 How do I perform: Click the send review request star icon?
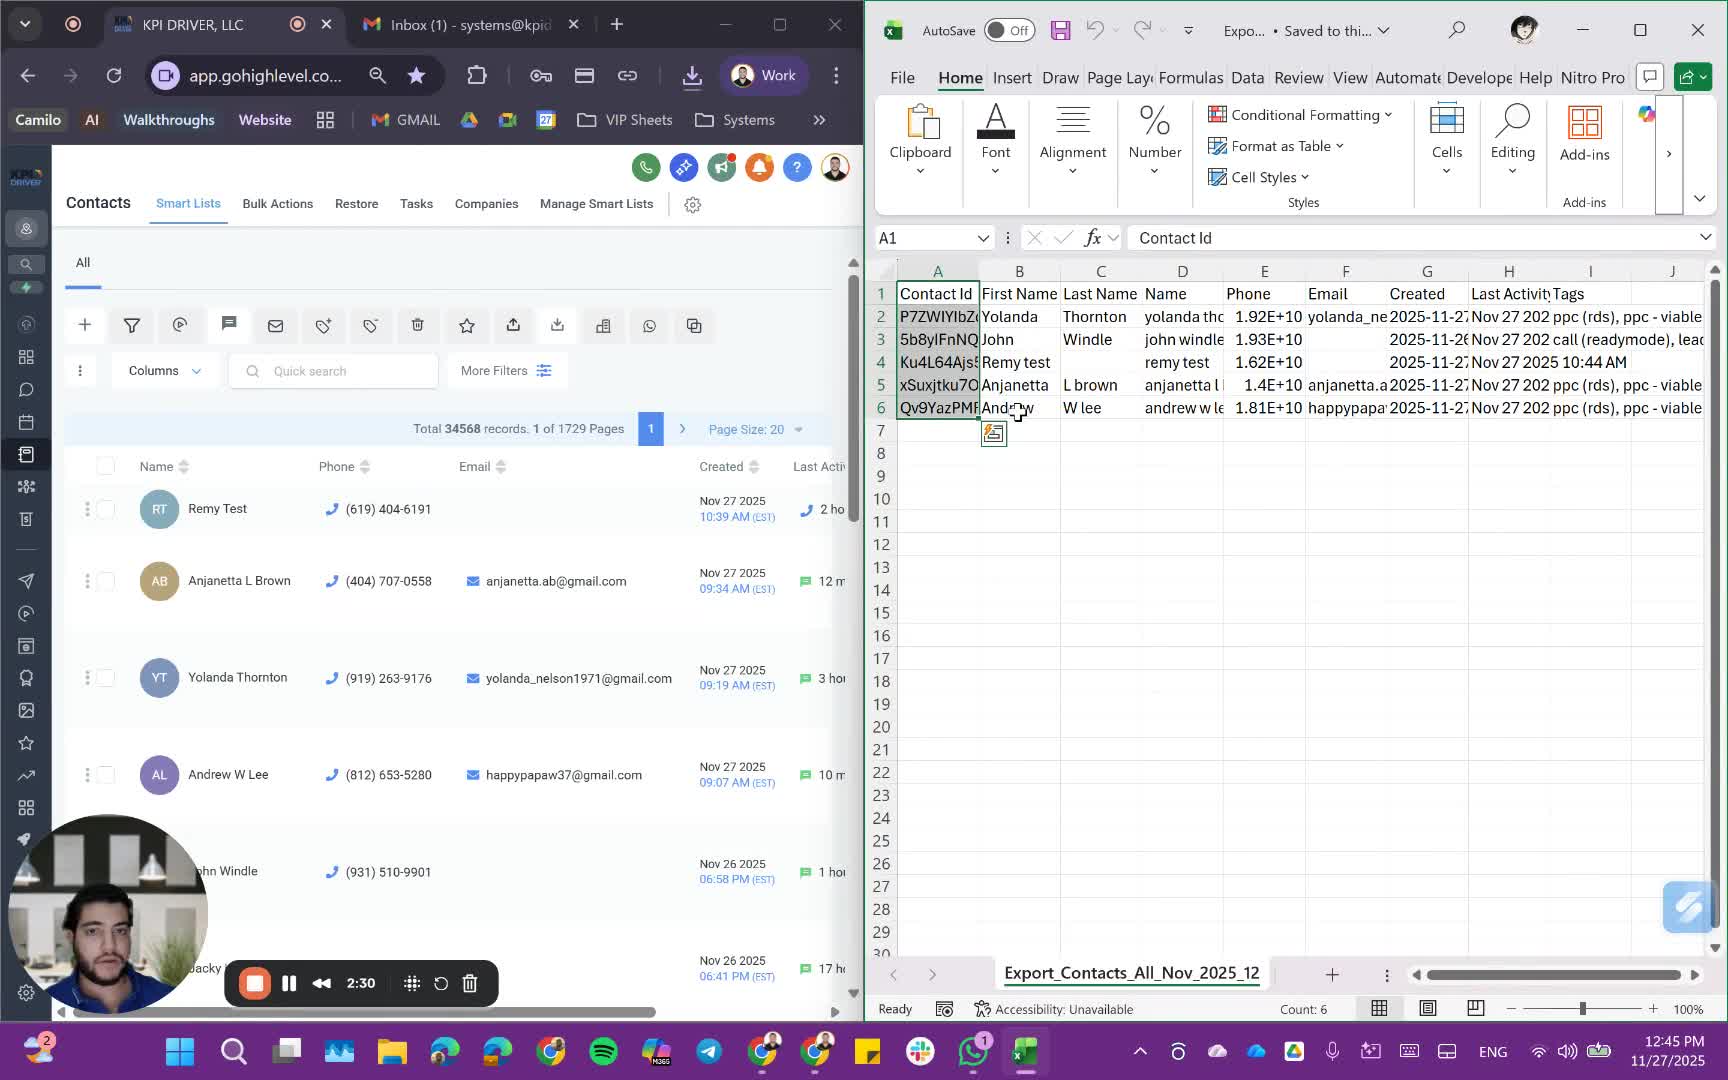[x=466, y=325]
